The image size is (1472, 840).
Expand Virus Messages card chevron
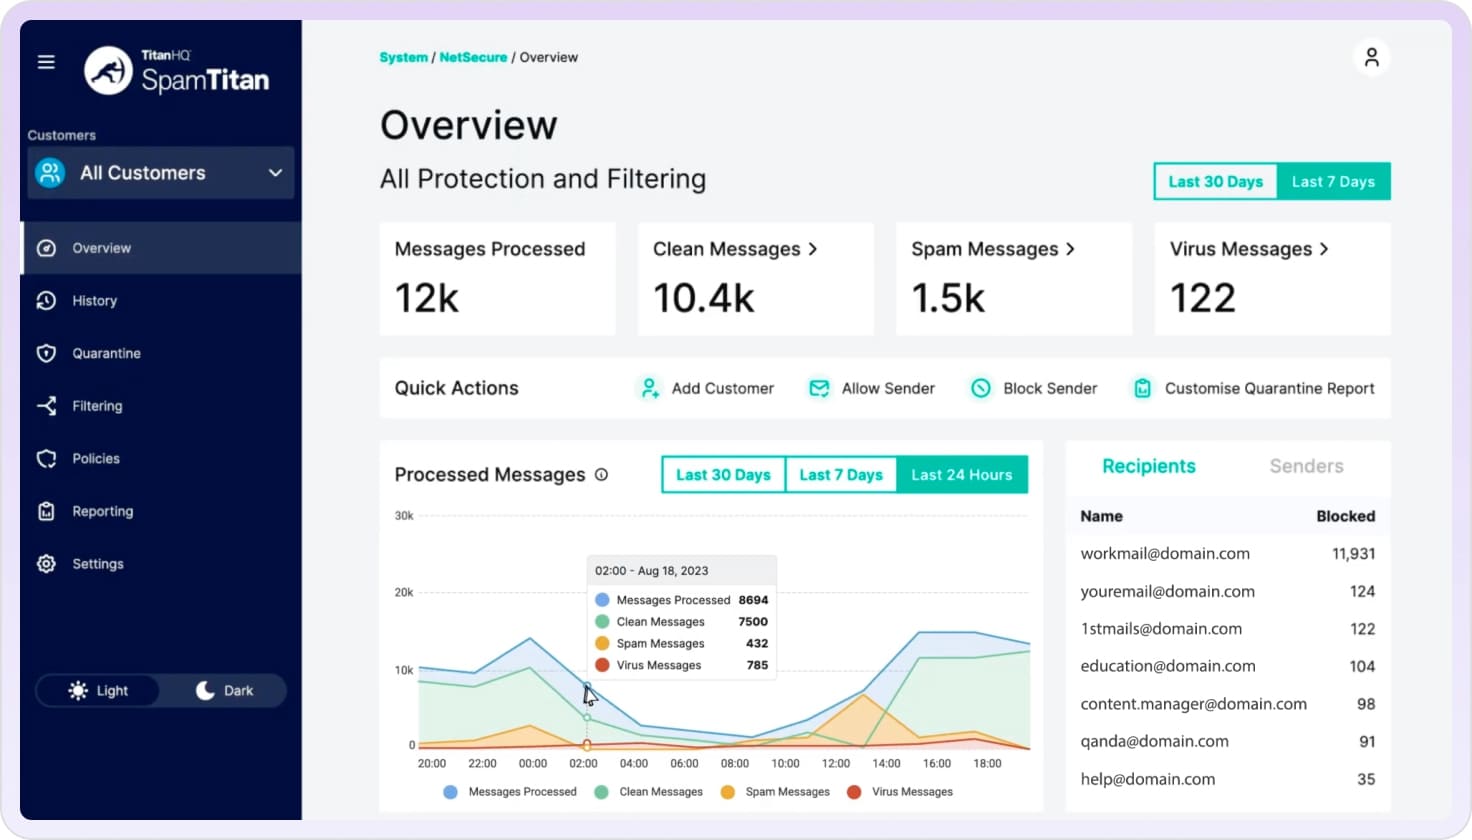point(1324,249)
